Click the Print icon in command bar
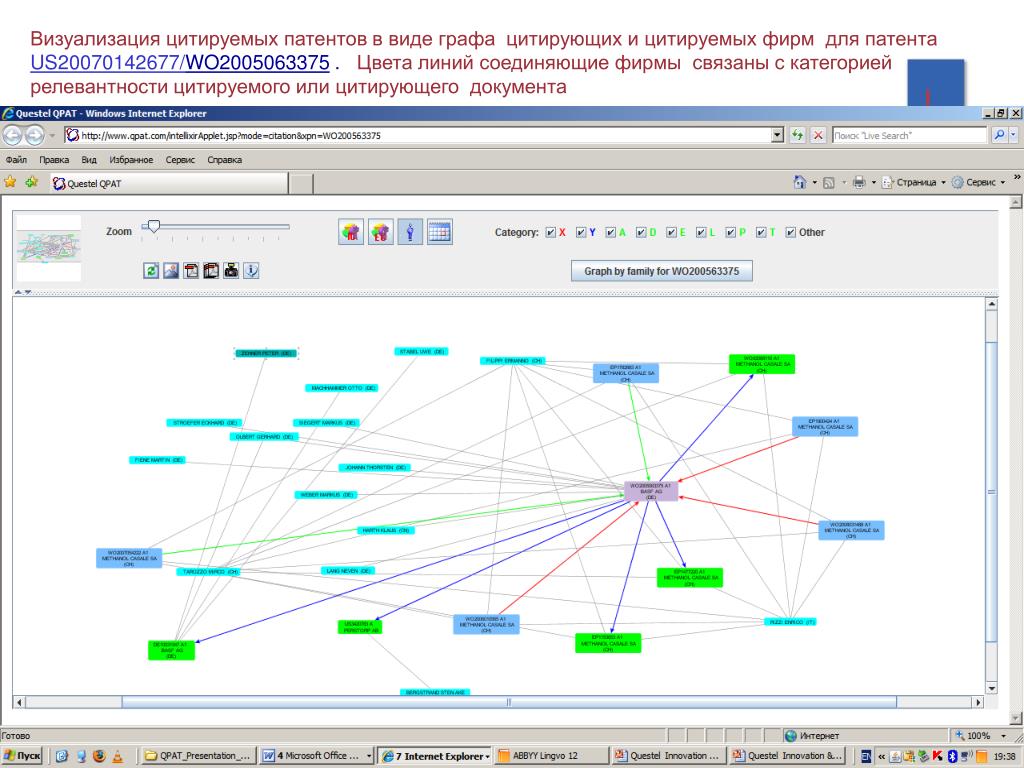Image resolution: width=1024 pixels, height=768 pixels. (x=859, y=182)
